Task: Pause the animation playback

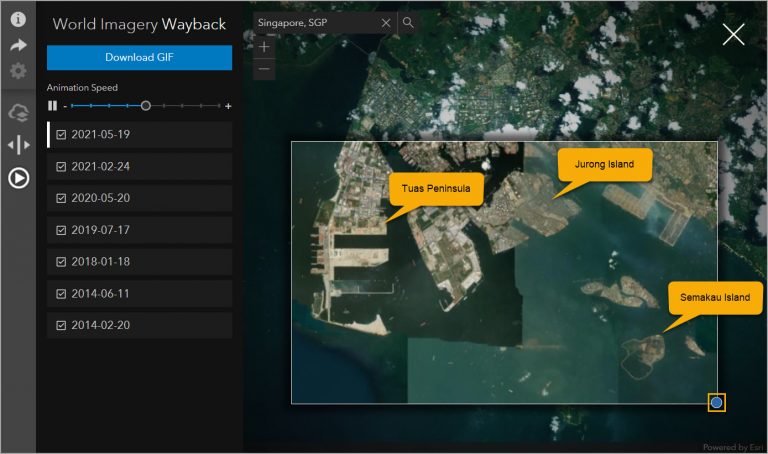Action: tap(52, 106)
